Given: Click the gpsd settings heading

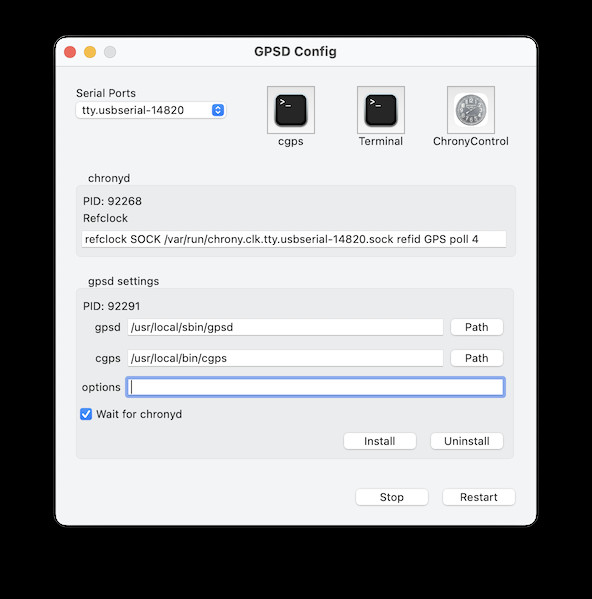Looking at the screenshot, I should pos(123,281).
